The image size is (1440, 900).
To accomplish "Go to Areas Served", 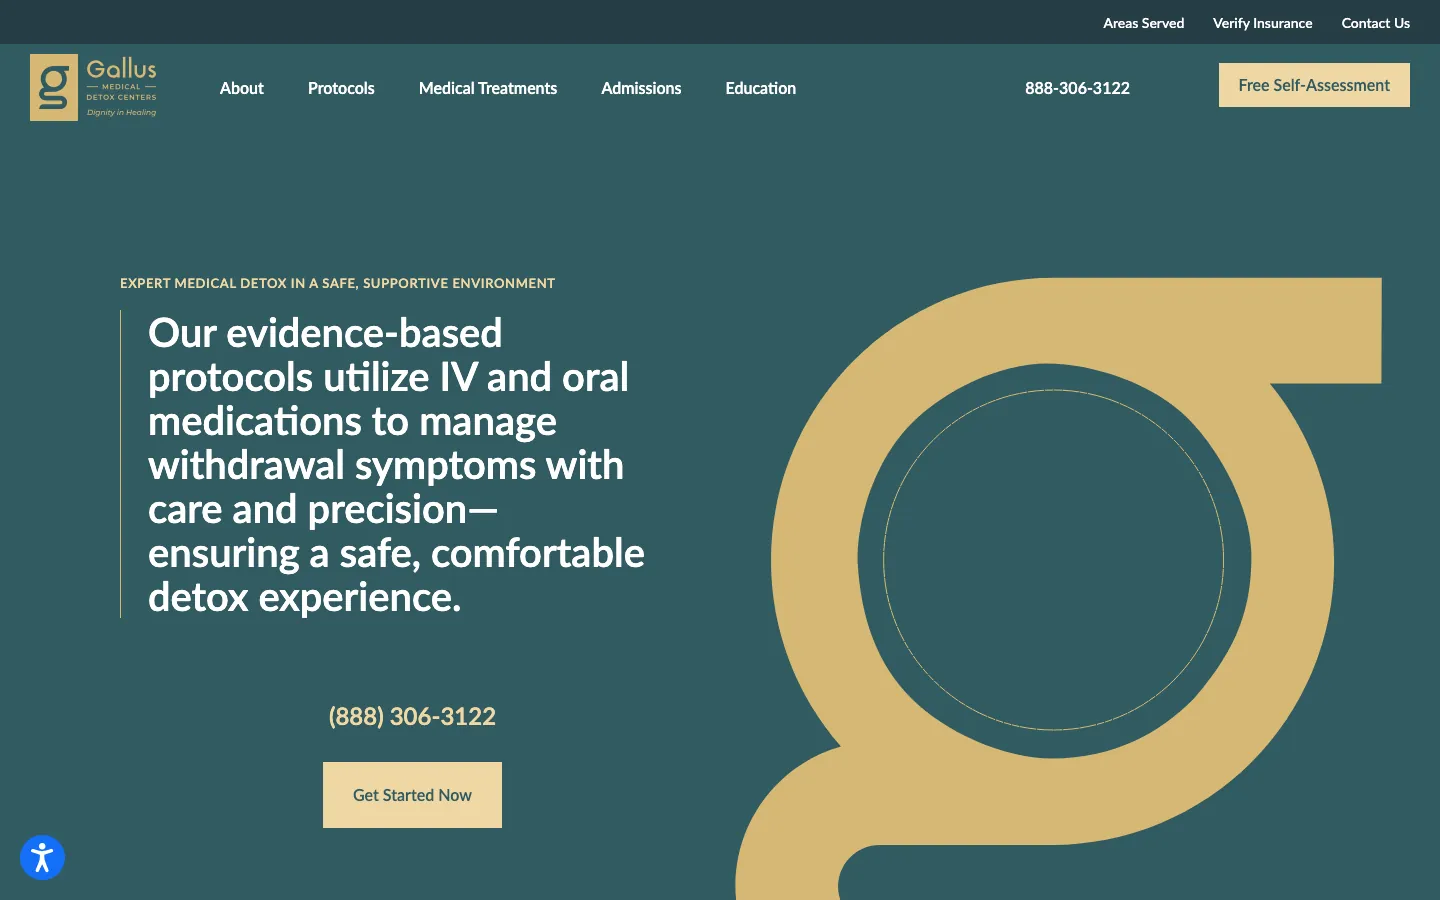I will (1143, 23).
